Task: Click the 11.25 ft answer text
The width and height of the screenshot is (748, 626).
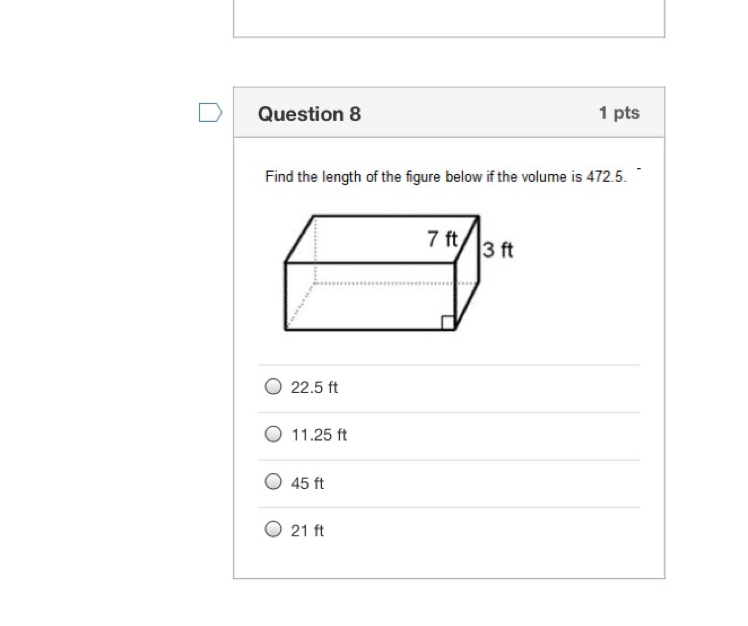Action: click(319, 435)
